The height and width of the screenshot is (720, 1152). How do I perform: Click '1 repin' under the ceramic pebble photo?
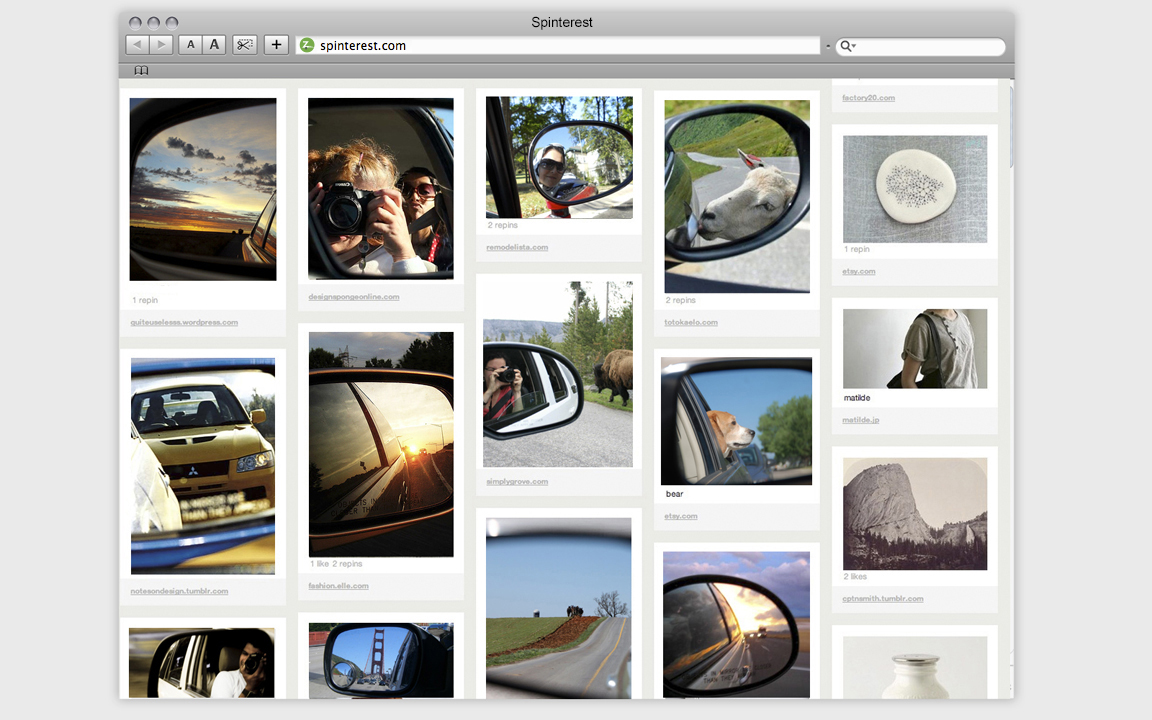pos(857,250)
